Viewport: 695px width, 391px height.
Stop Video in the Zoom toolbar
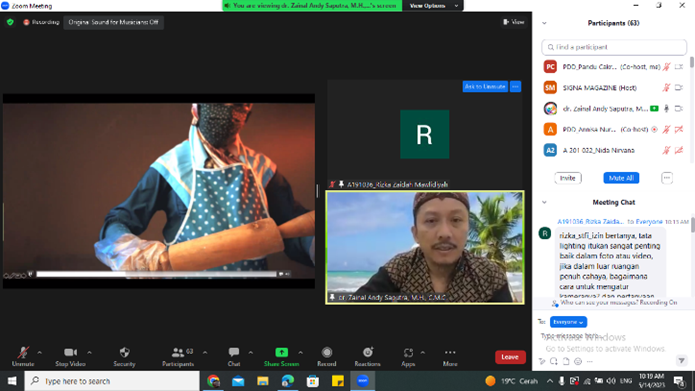(x=70, y=356)
